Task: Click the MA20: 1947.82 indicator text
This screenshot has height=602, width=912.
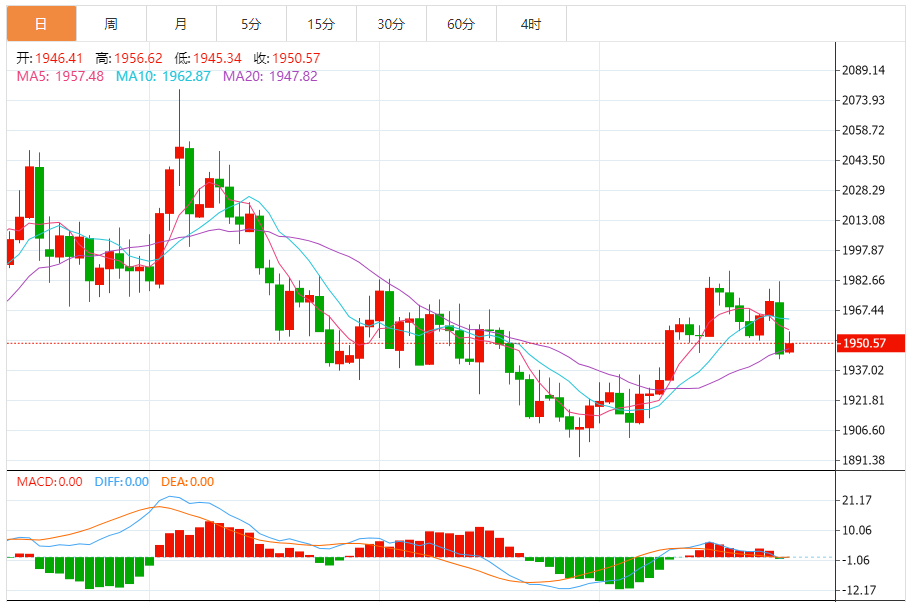Action: 270,76
